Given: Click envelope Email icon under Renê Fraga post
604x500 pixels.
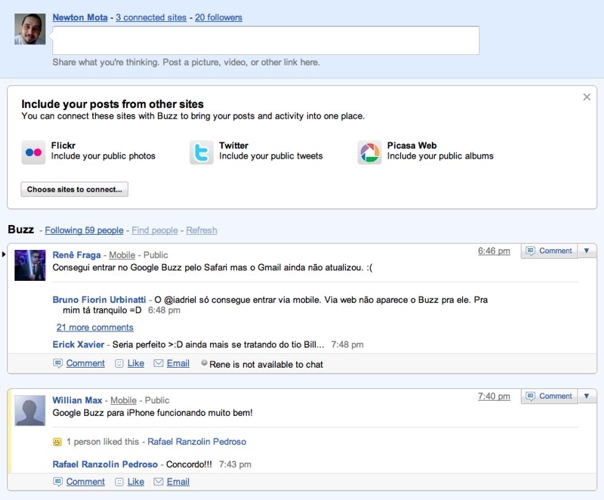Looking at the screenshot, I should [158, 363].
